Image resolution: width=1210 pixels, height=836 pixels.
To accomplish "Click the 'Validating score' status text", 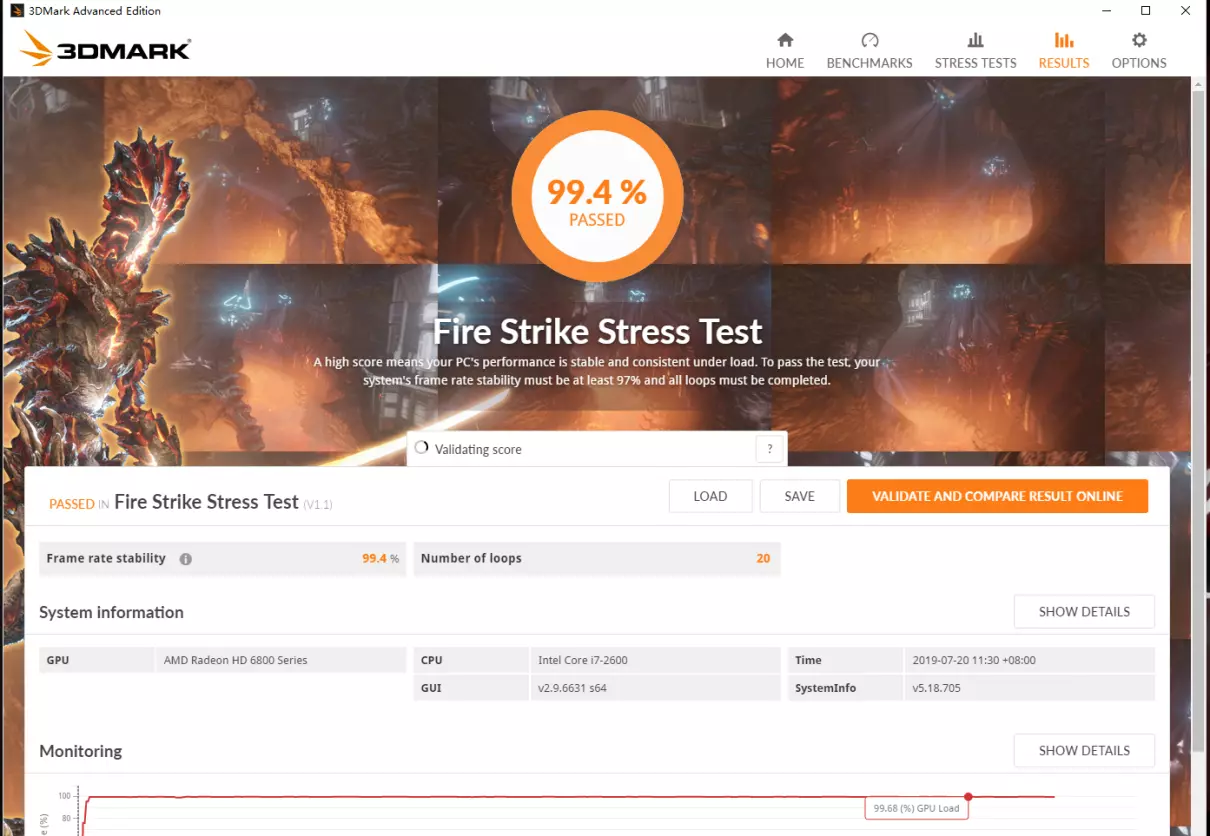I will 478,449.
